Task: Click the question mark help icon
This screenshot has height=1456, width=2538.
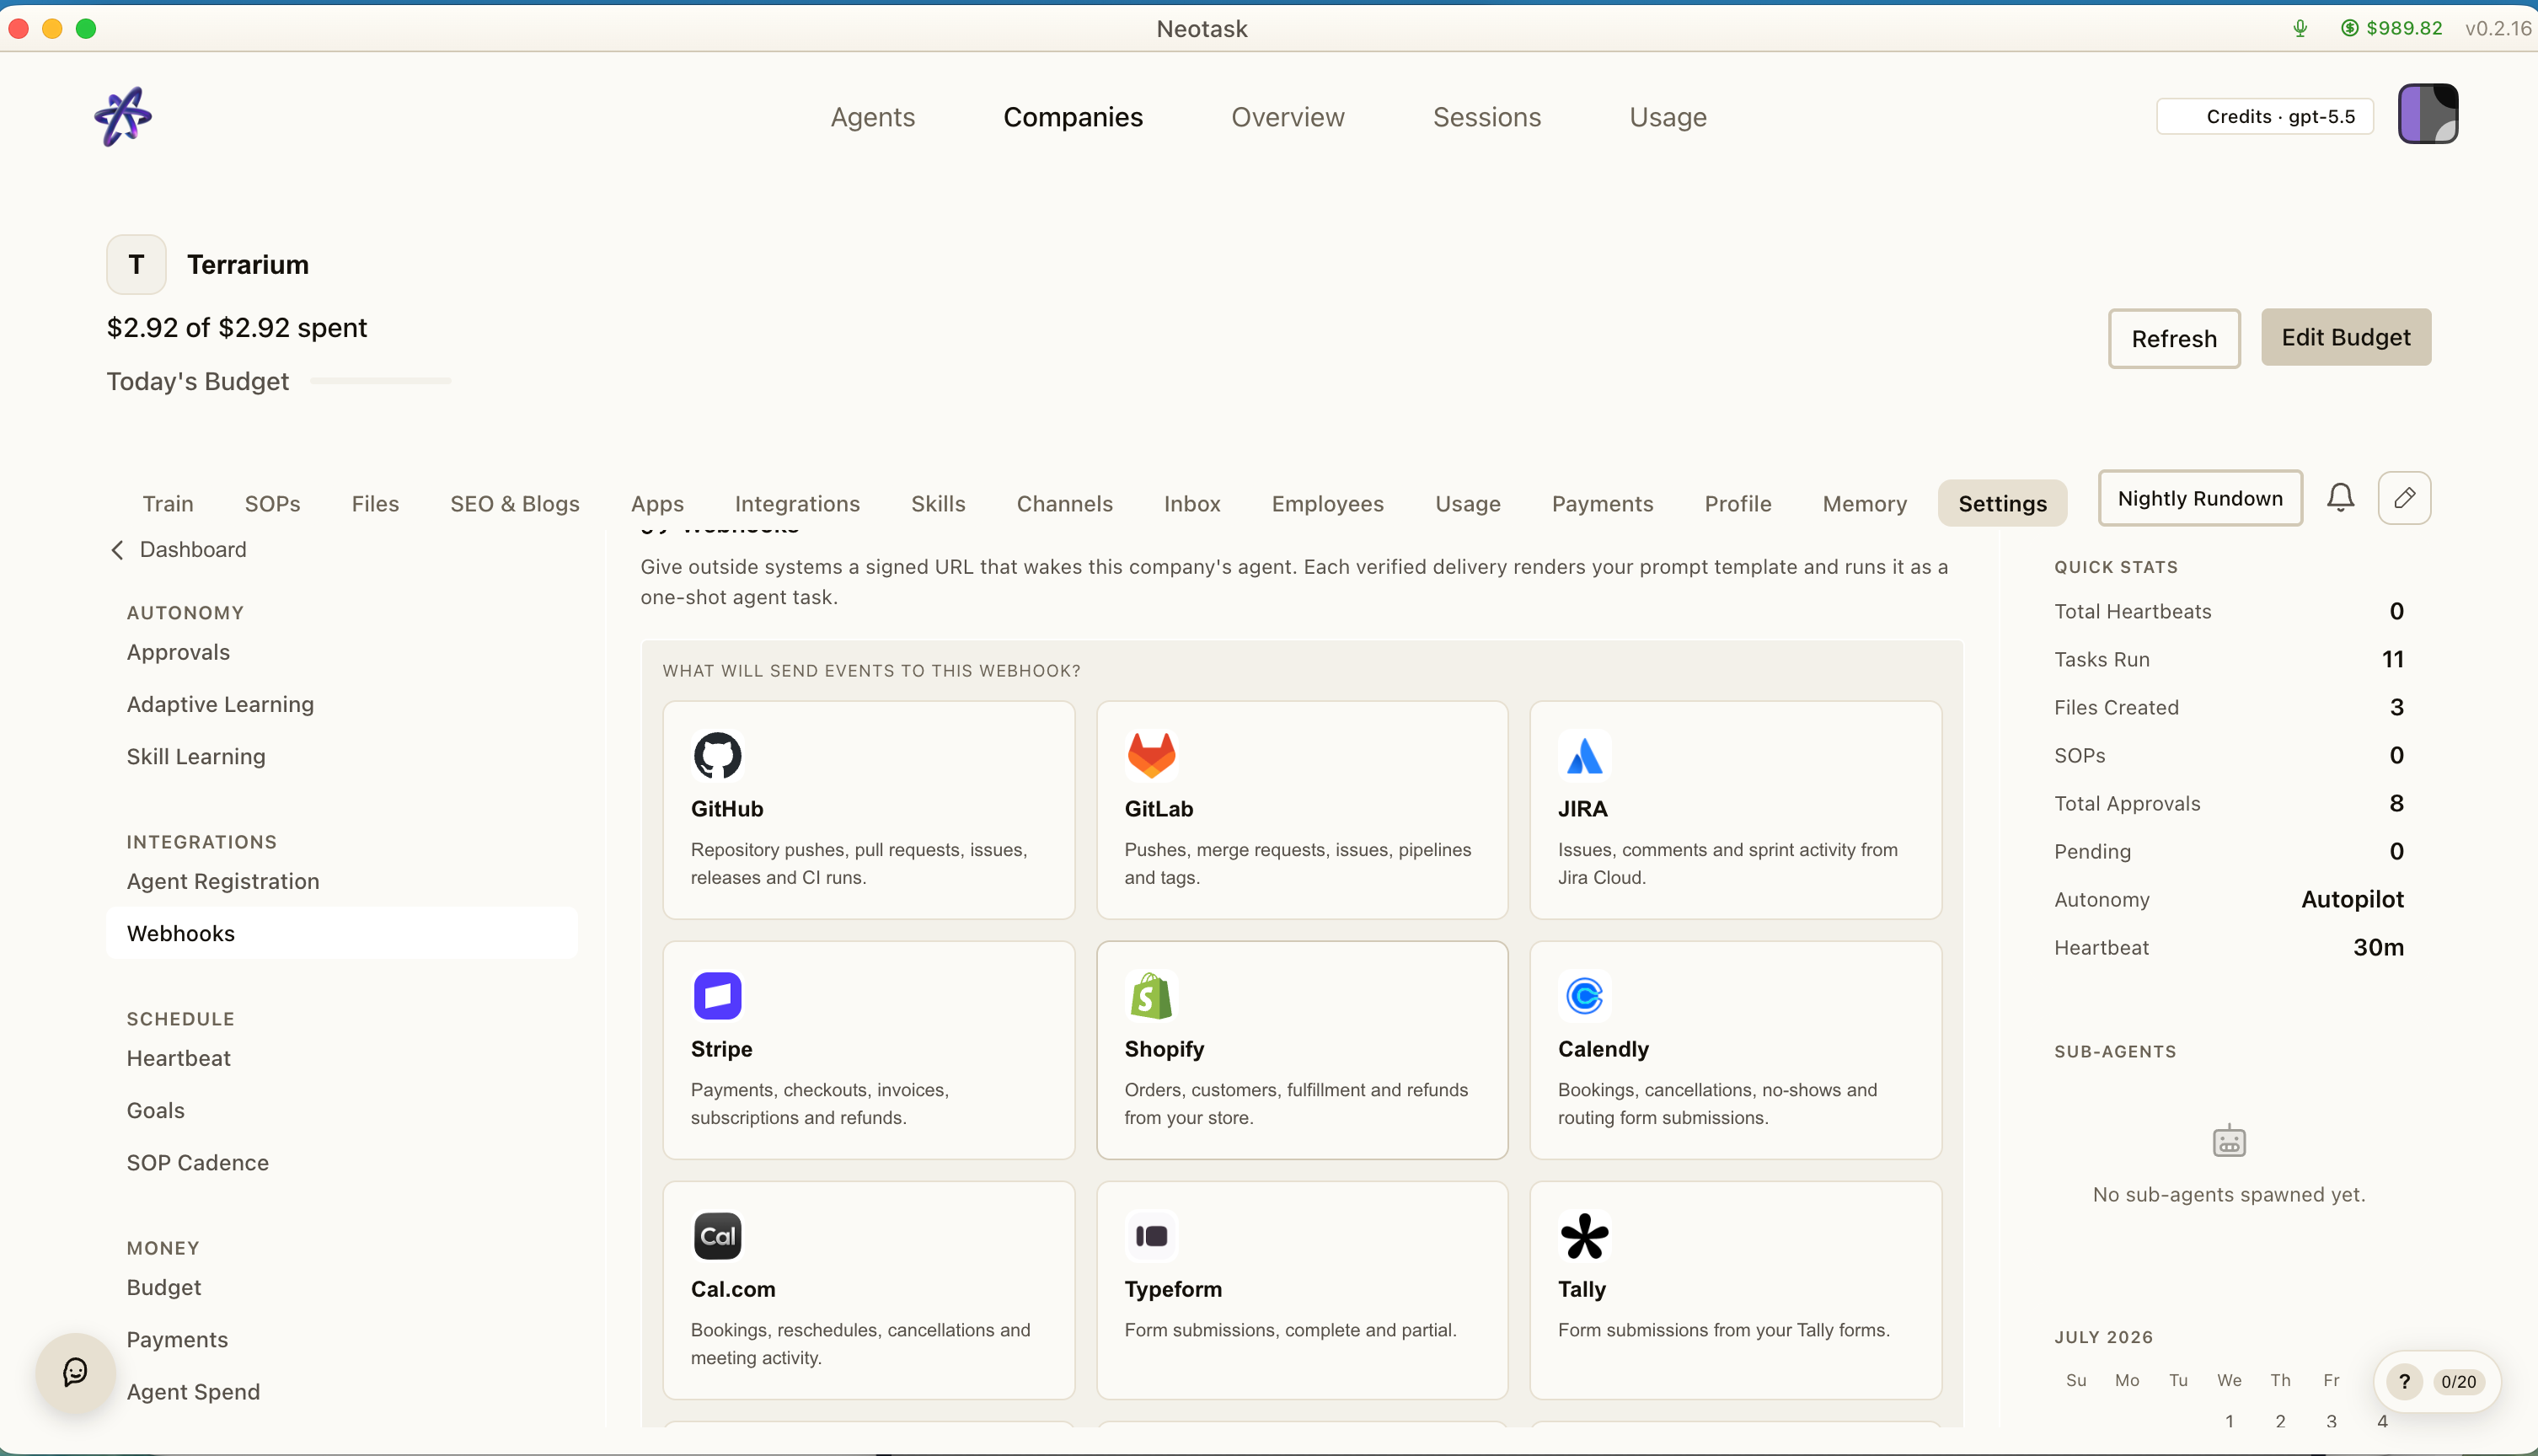Action: (2404, 1381)
